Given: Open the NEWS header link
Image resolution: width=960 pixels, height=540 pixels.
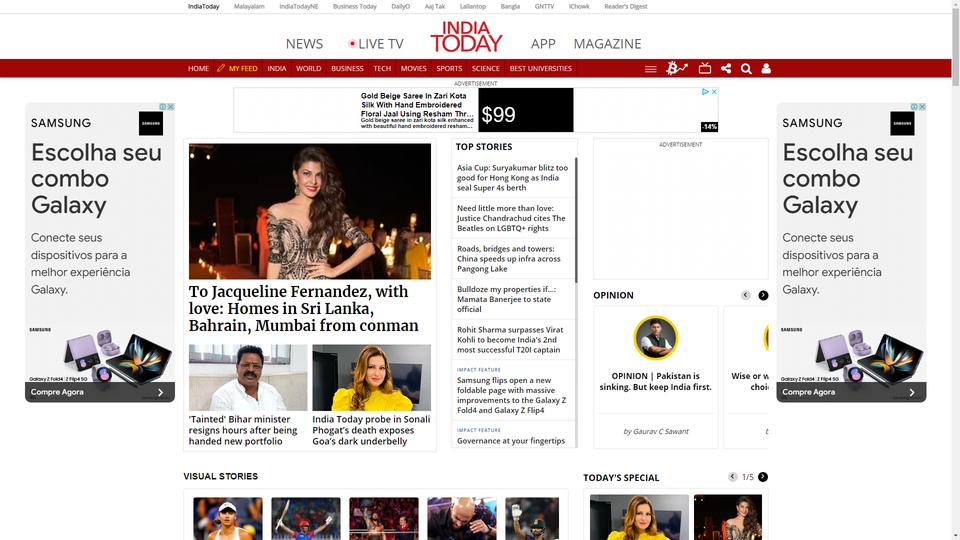Looking at the screenshot, I should click(x=304, y=44).
